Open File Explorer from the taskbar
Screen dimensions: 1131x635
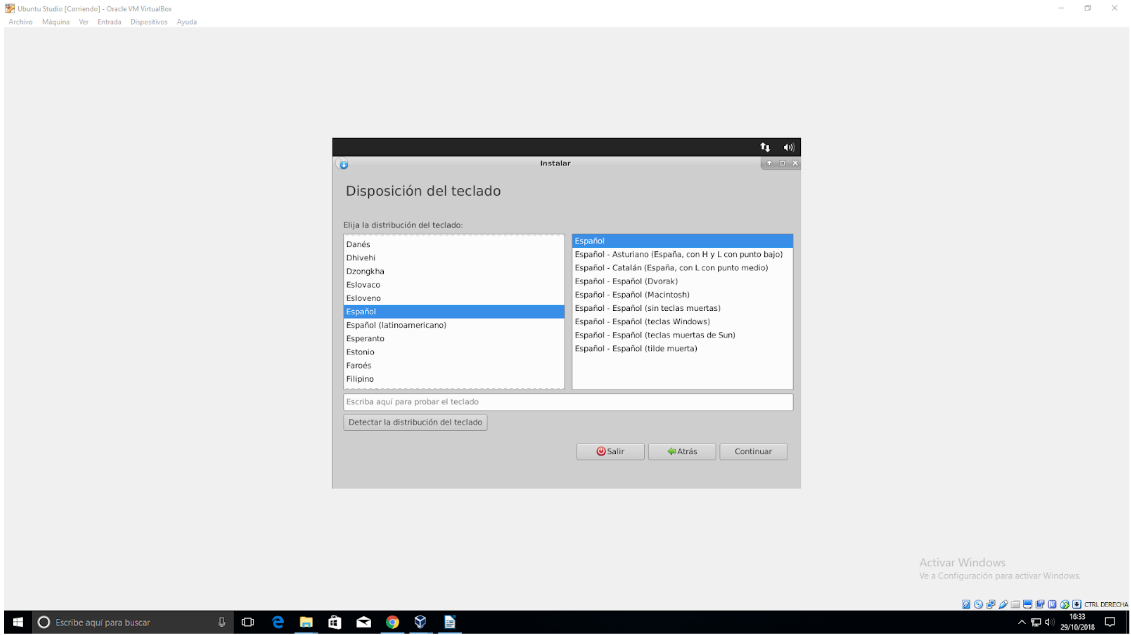pyautogui.click(x=306, y=622)
